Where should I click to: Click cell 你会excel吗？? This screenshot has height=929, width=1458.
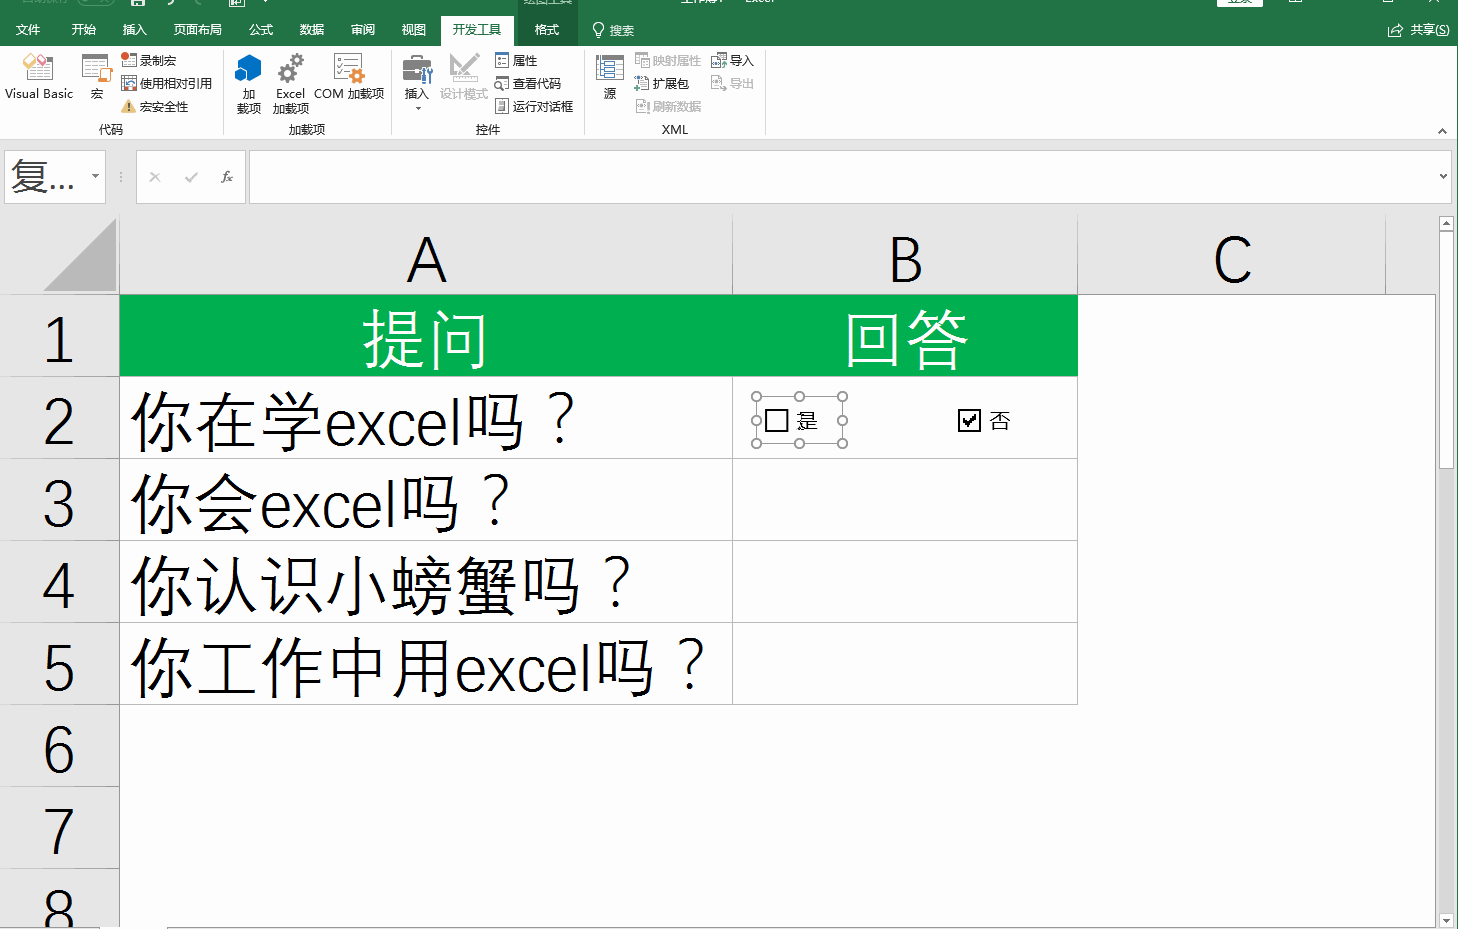[x=426, y=500]
